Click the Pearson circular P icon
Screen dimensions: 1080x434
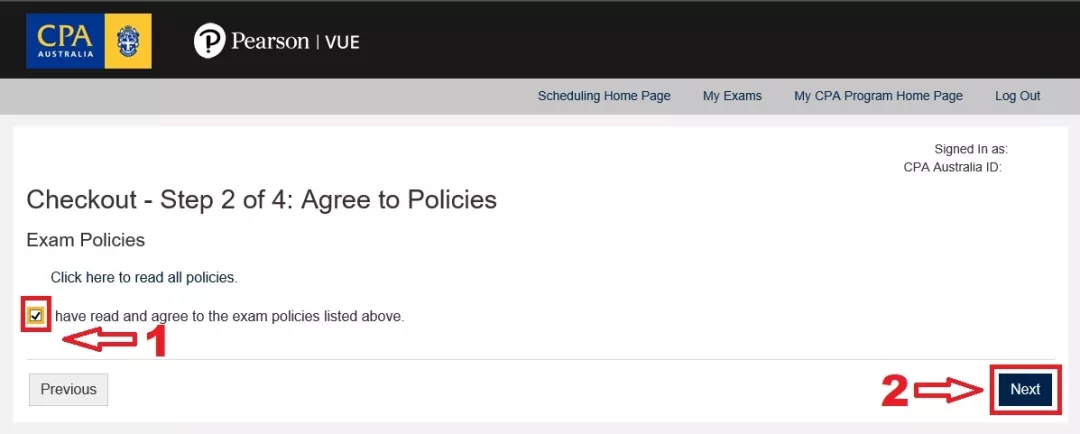tap(209, 42)
